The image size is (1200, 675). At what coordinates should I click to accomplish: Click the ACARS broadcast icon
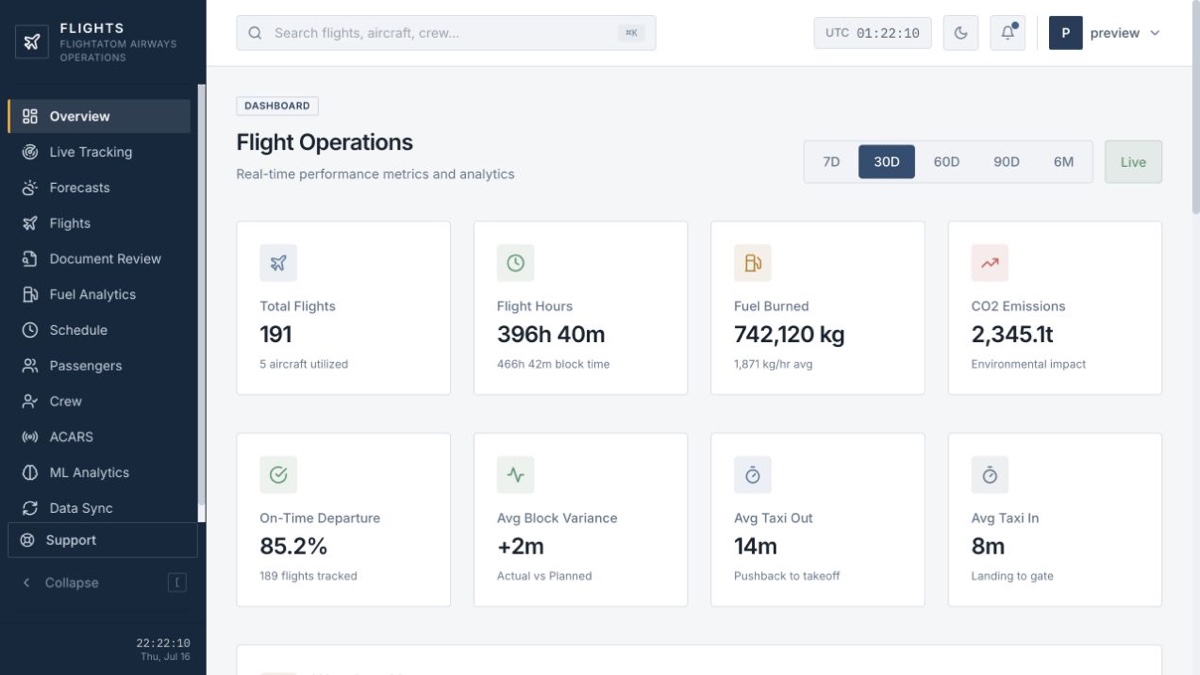click(x=30, y=437)
